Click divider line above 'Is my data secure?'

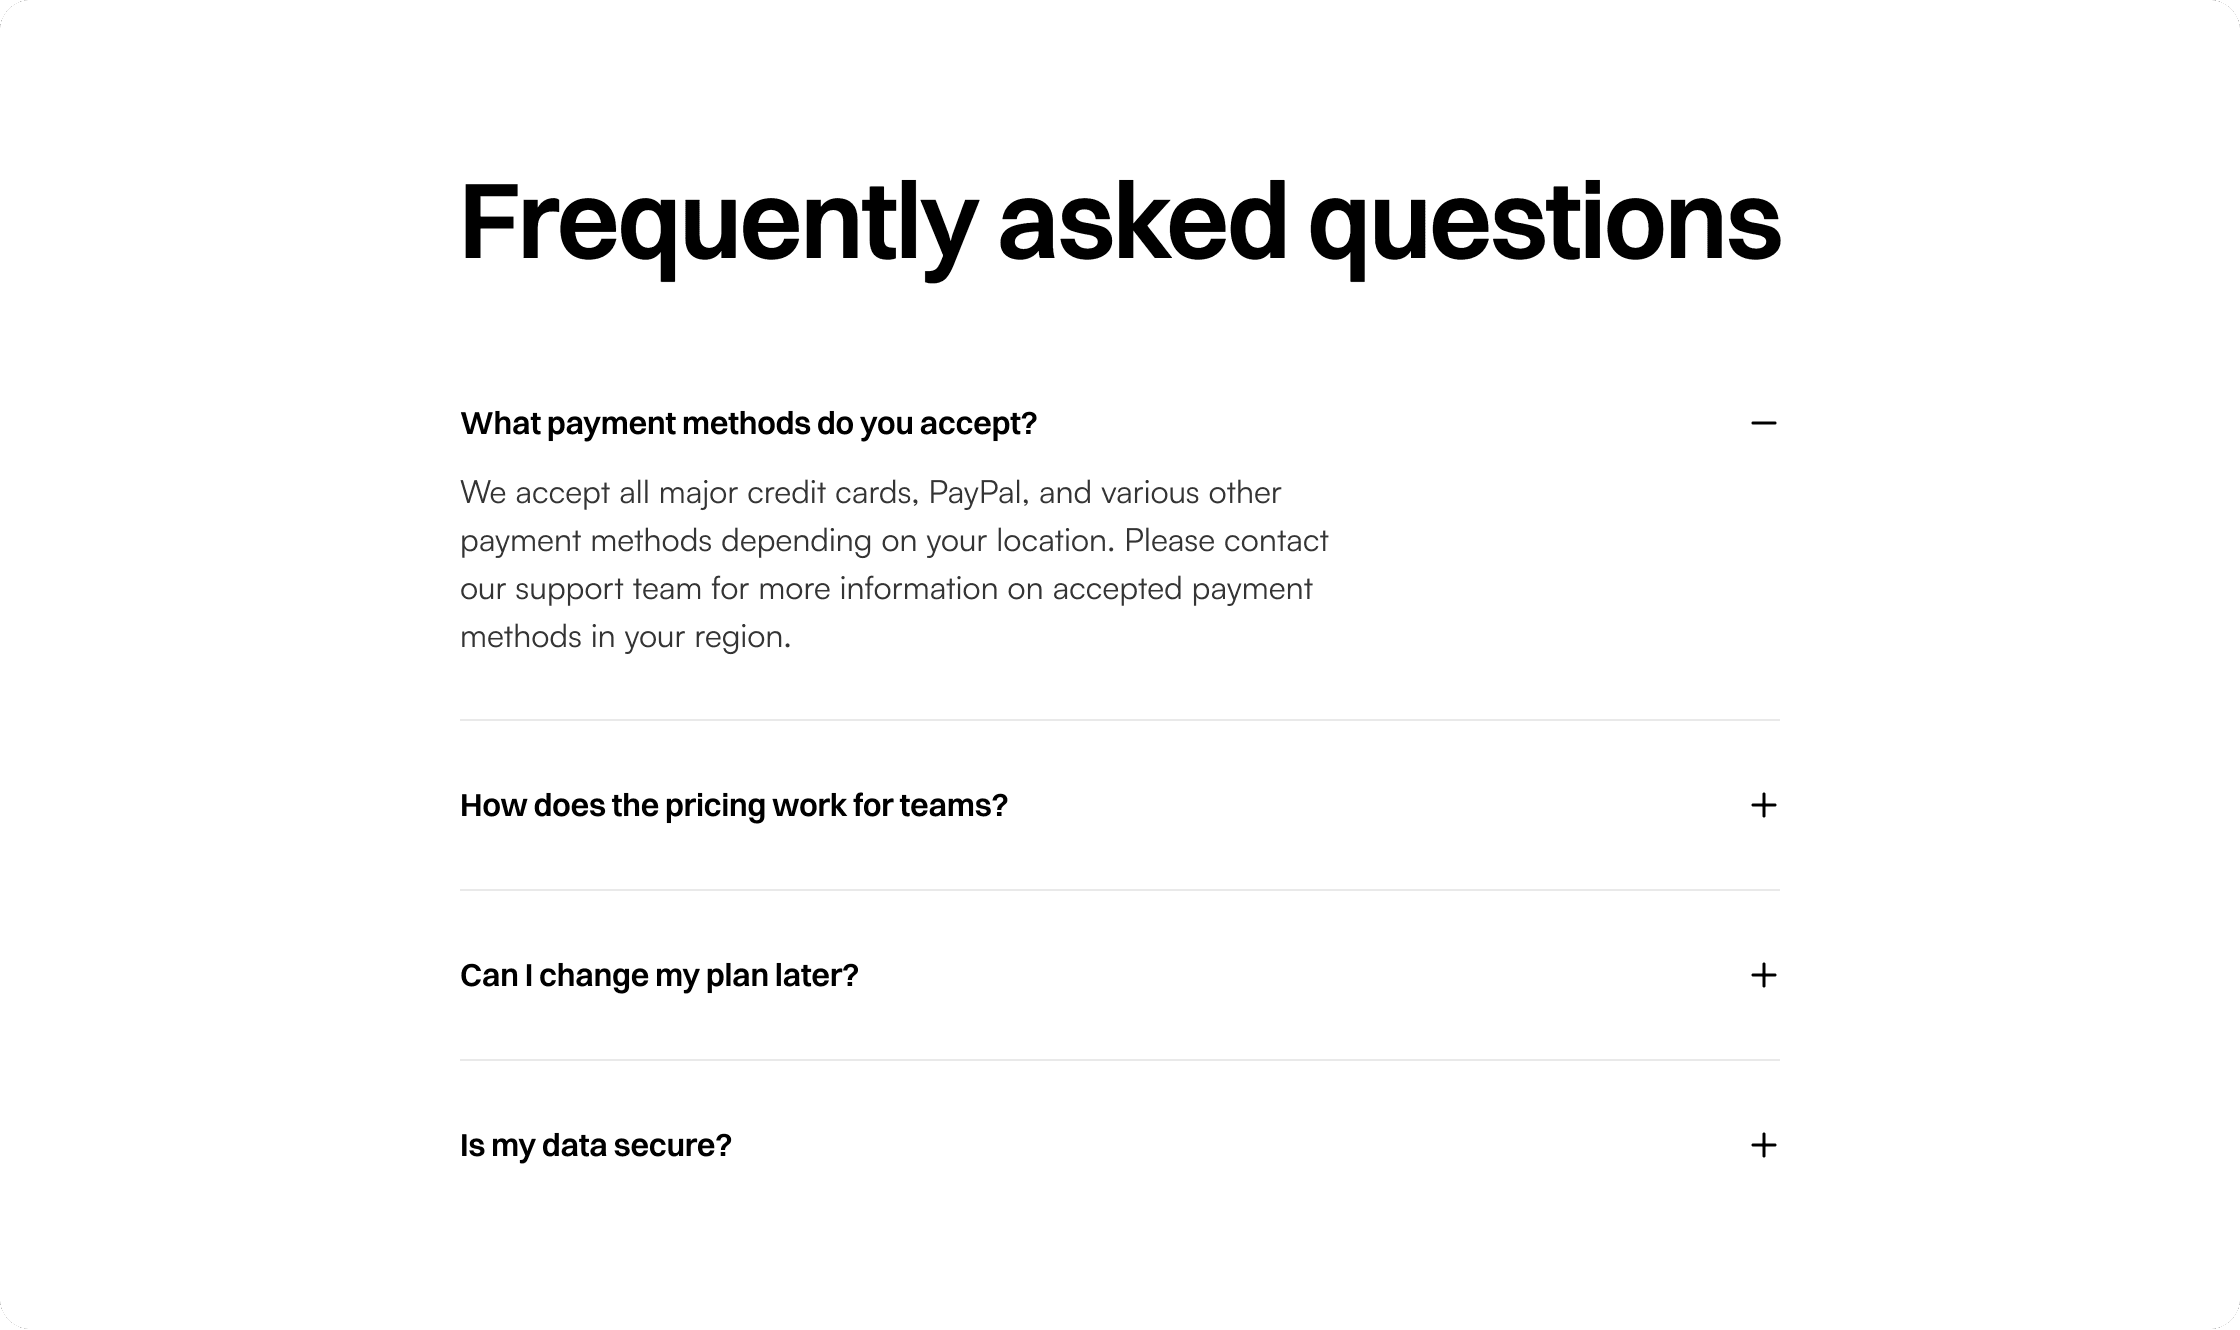[1120, 1060]
